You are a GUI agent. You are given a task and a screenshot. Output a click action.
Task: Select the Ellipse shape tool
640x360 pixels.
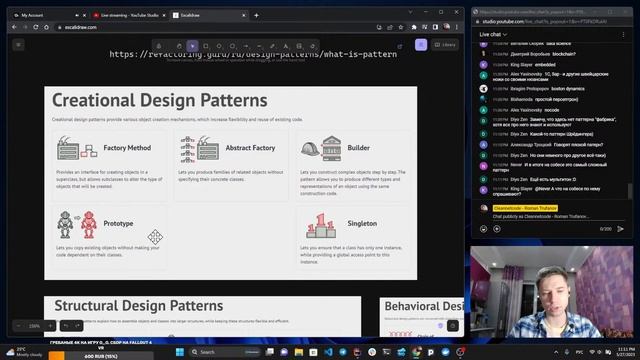pos(233,46)
